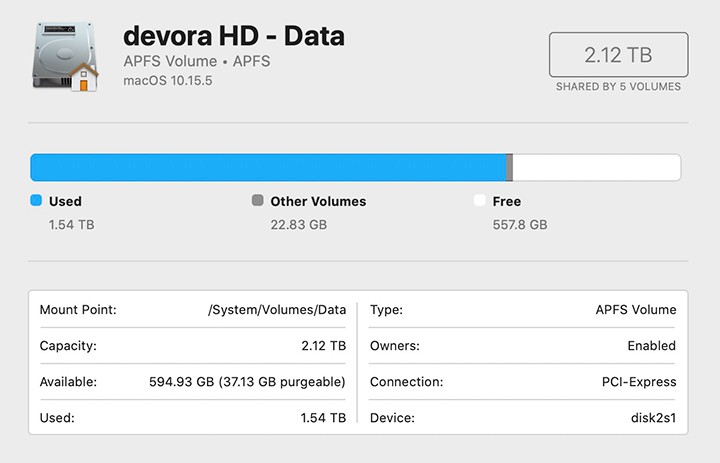
Task: Click the Mount Point path value
Action: click(277, 310)
